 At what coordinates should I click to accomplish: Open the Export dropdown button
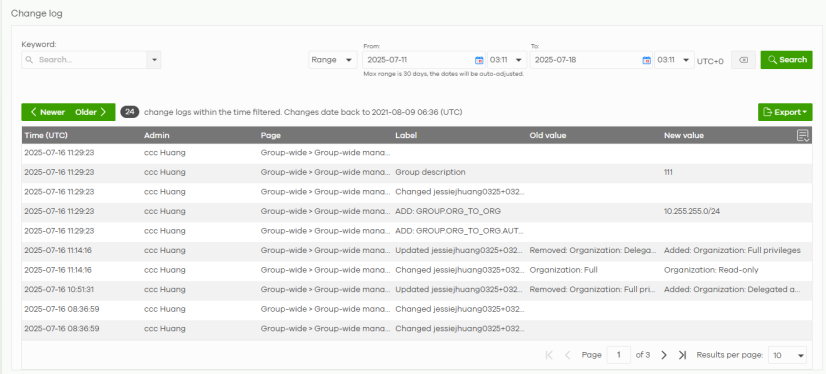coord(785,112)
